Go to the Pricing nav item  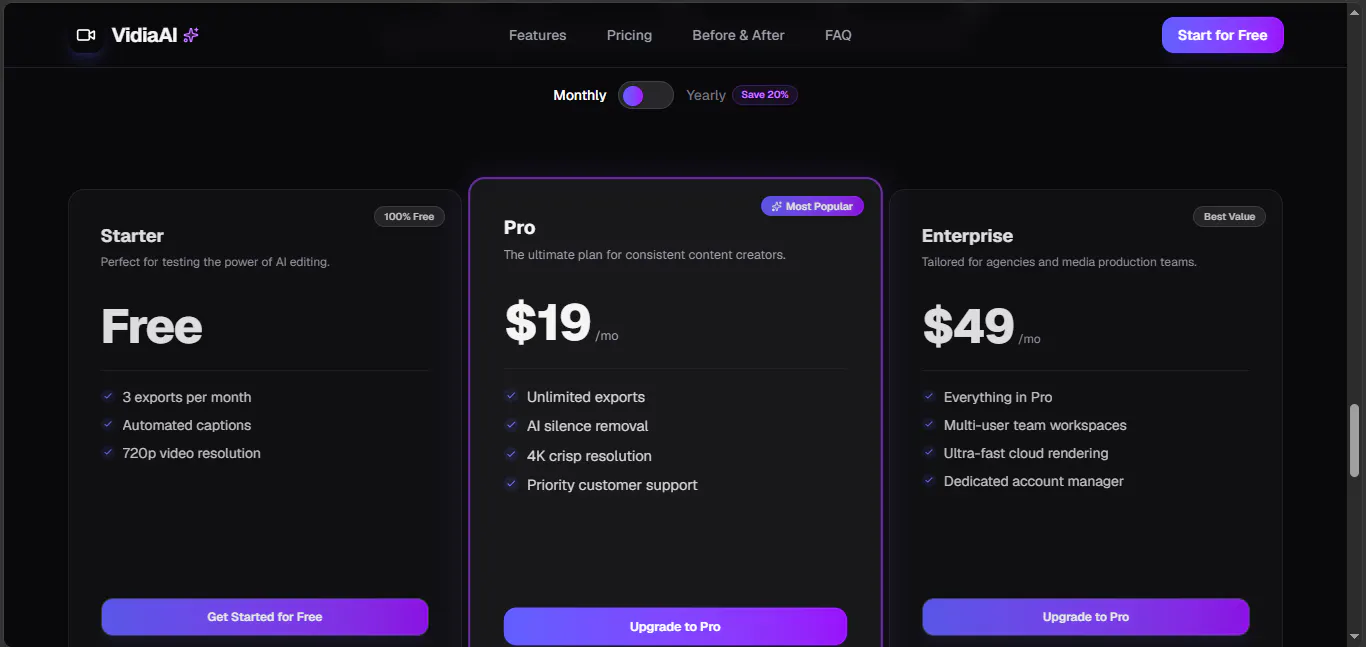629,35
